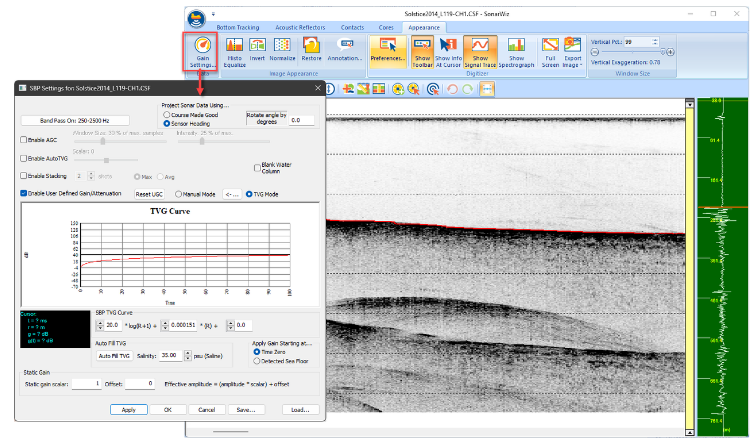The height and width of the screenshot is (439, 750).
Task: Click the Salinity spinner arrows
Action: click(188, 356)
